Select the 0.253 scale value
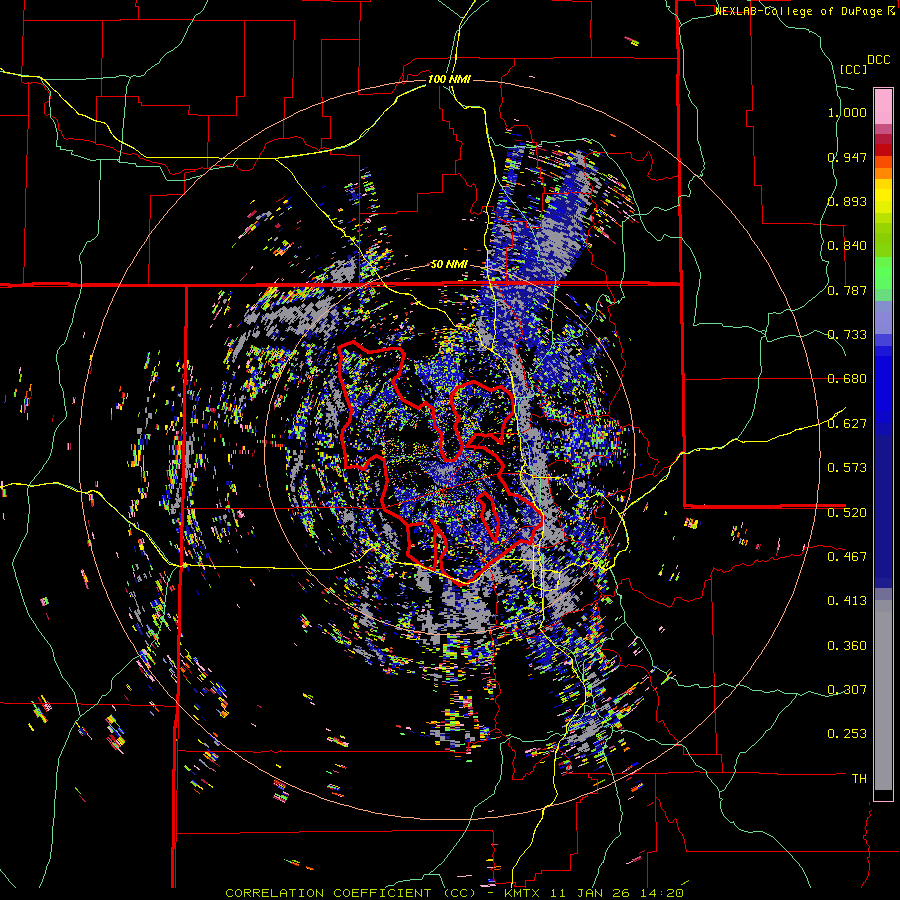Image resolution: width=900 pixels, height=900 pixels. pos(847,734)
